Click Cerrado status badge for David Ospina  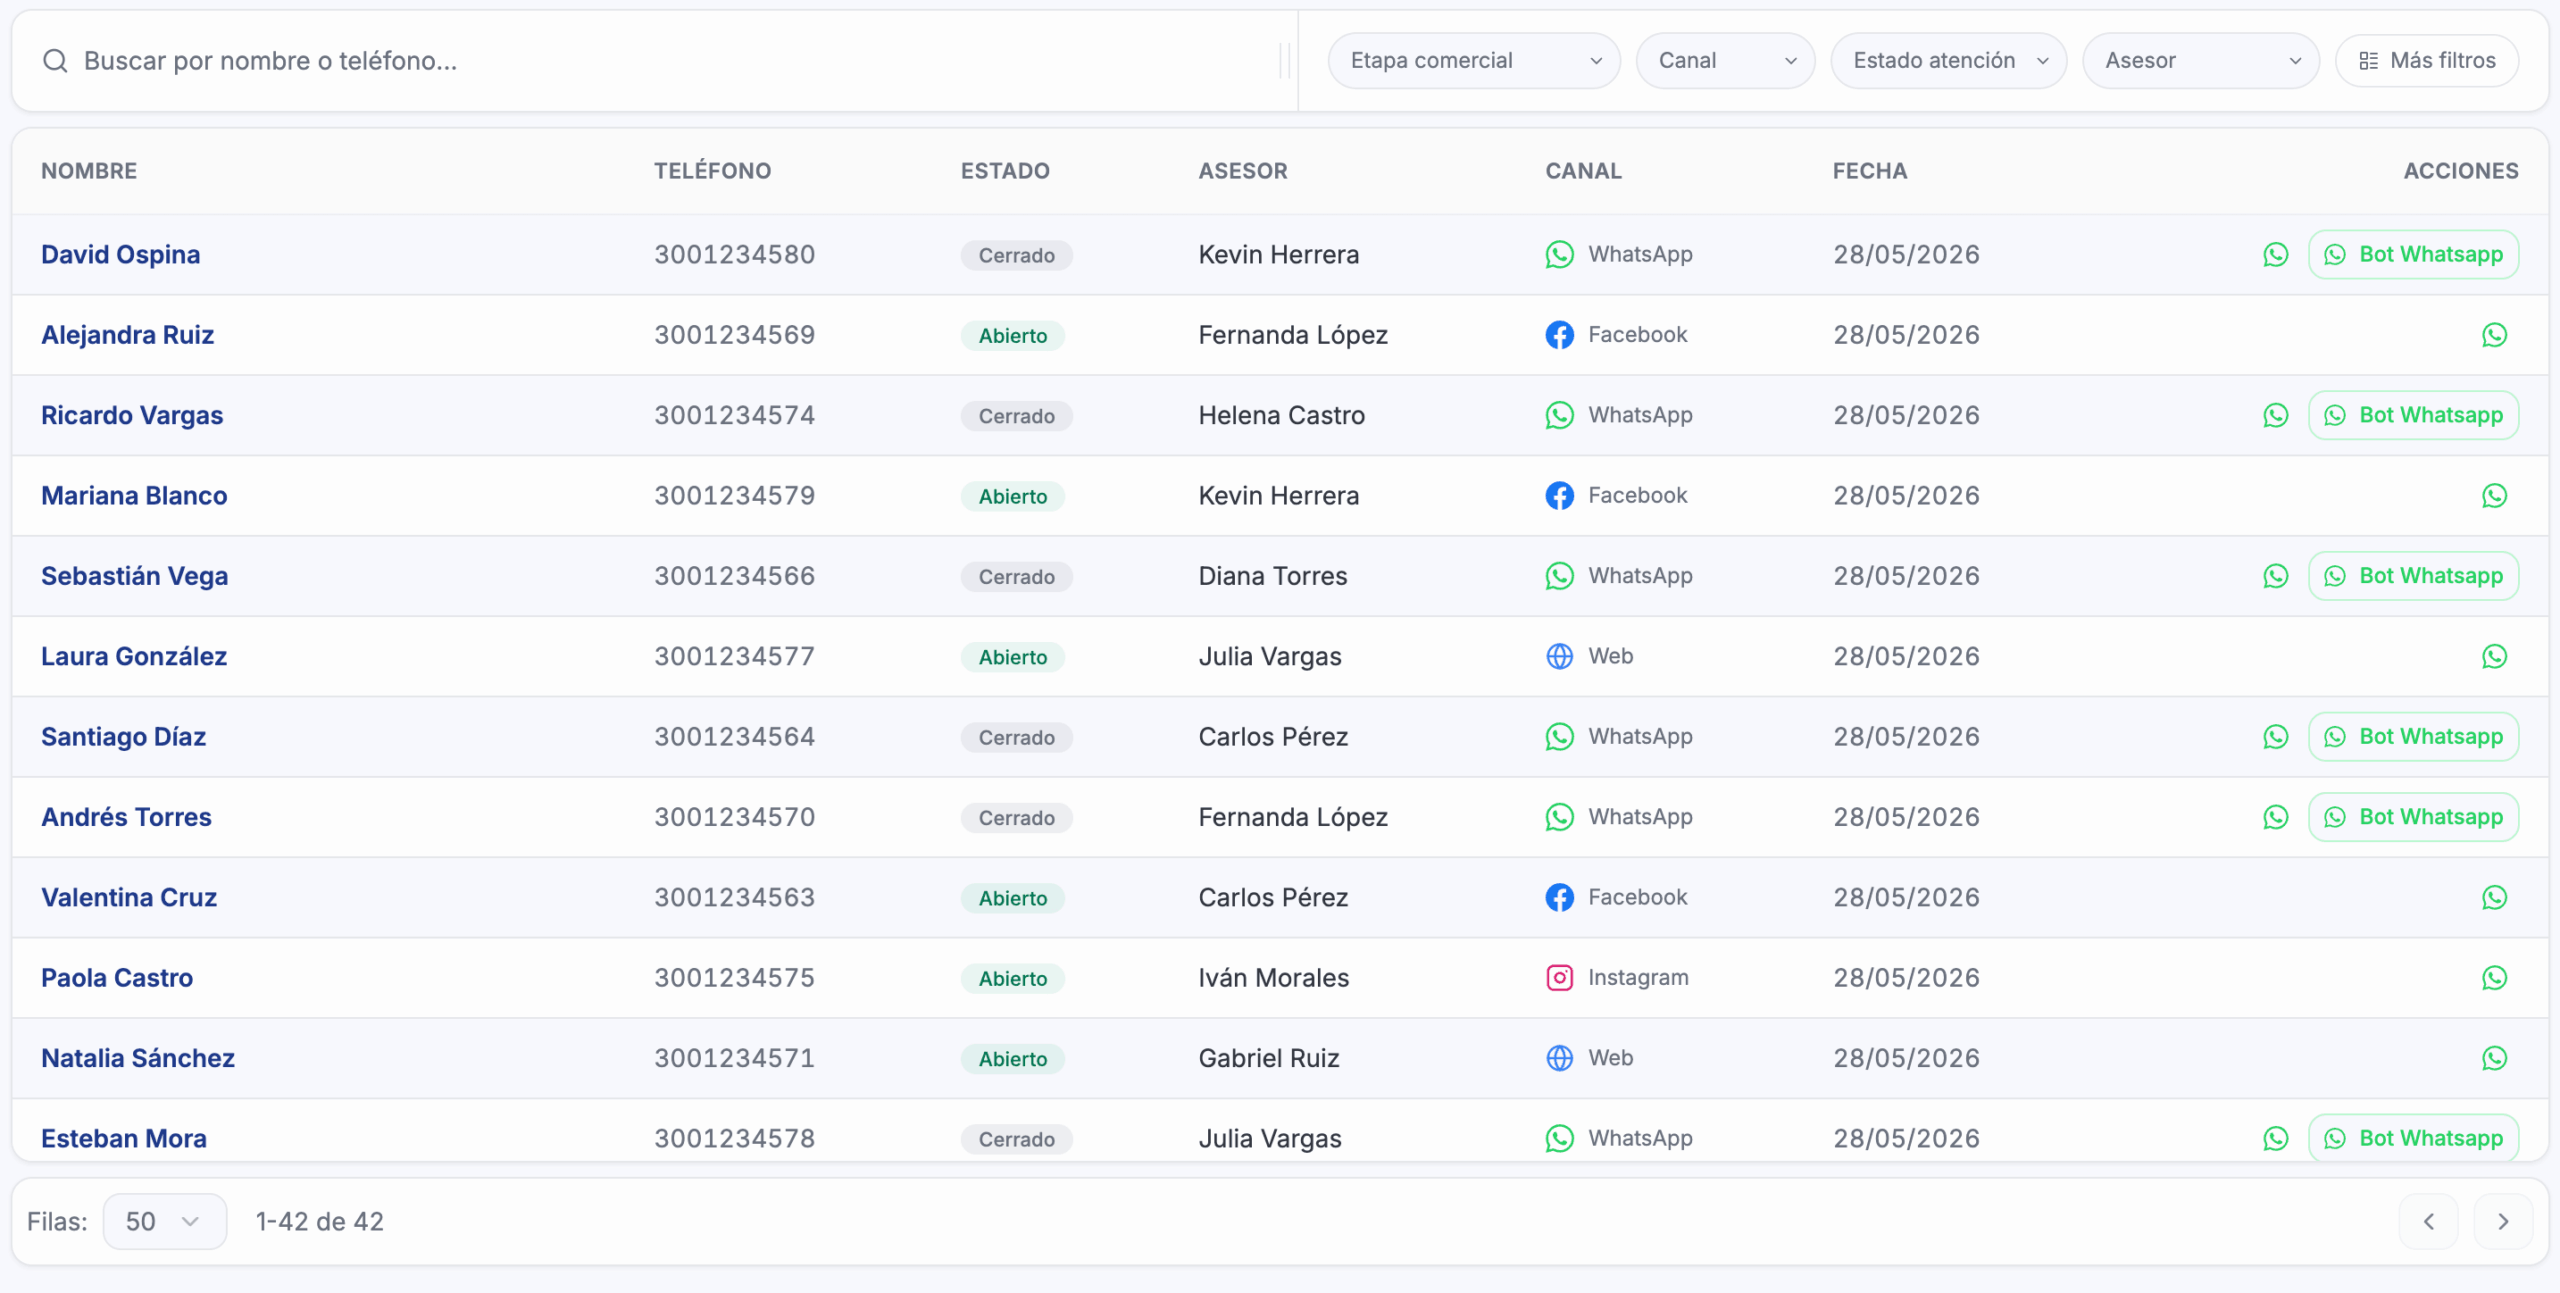coord(1016,255)
